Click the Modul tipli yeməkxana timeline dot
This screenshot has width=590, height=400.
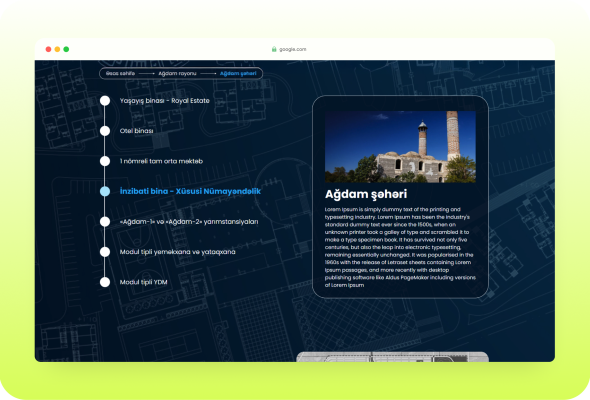[x=105, y=252]
